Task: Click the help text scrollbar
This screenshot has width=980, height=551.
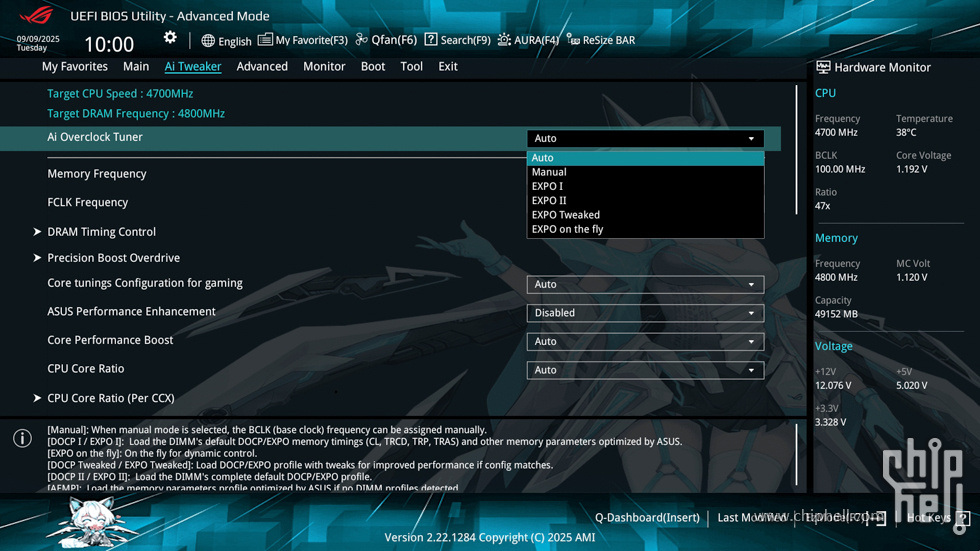Action: (x=796, y=454)
